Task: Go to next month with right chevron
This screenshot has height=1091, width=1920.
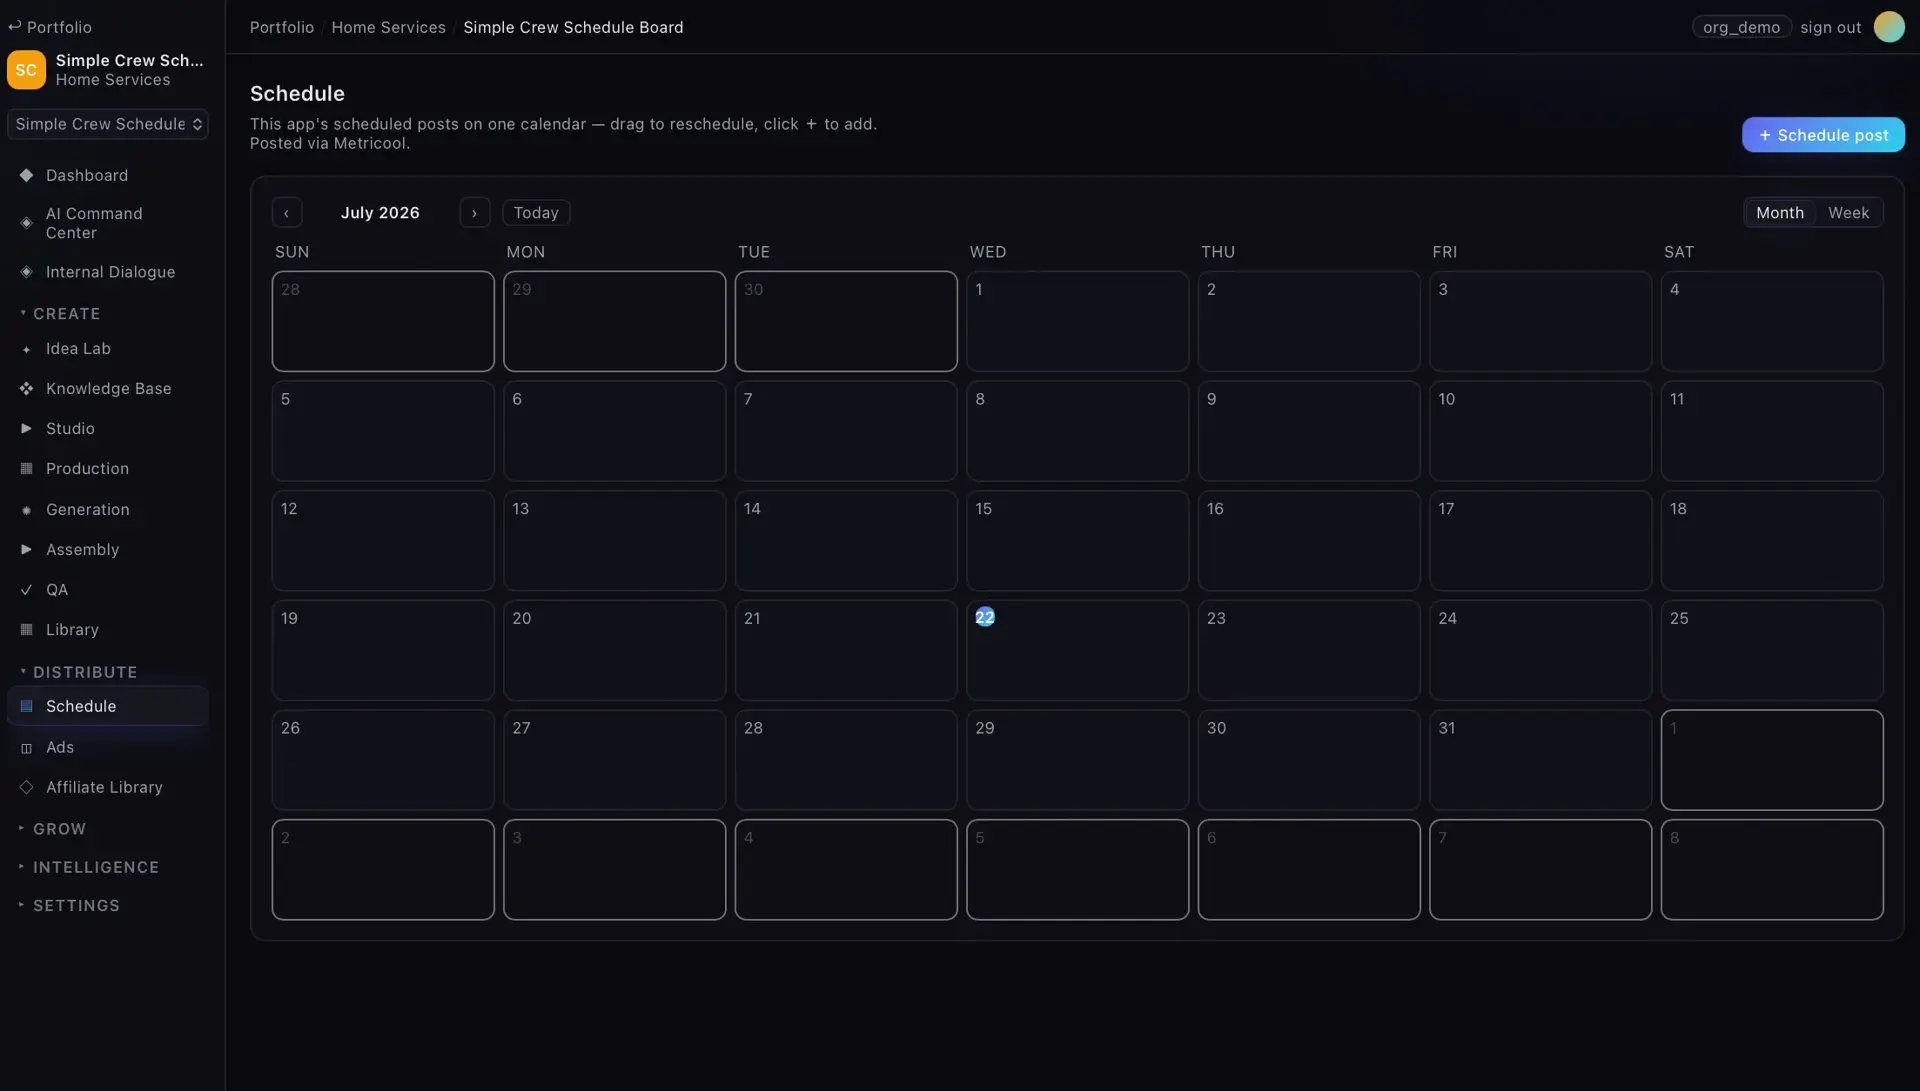Action: (x=474, y=213)
